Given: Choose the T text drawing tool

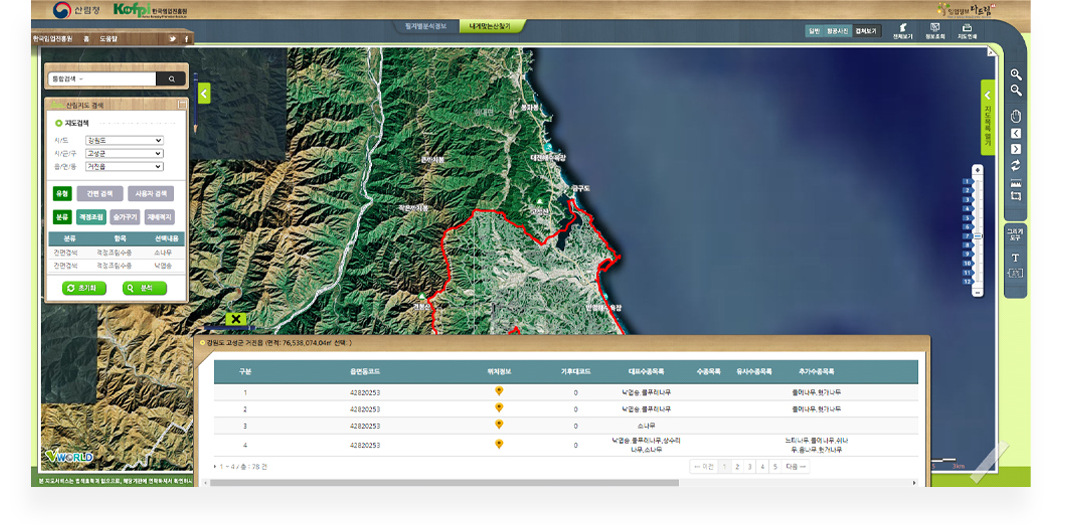Looking at the screenshot, I should pyautogui.click(x=1015, y=257).
